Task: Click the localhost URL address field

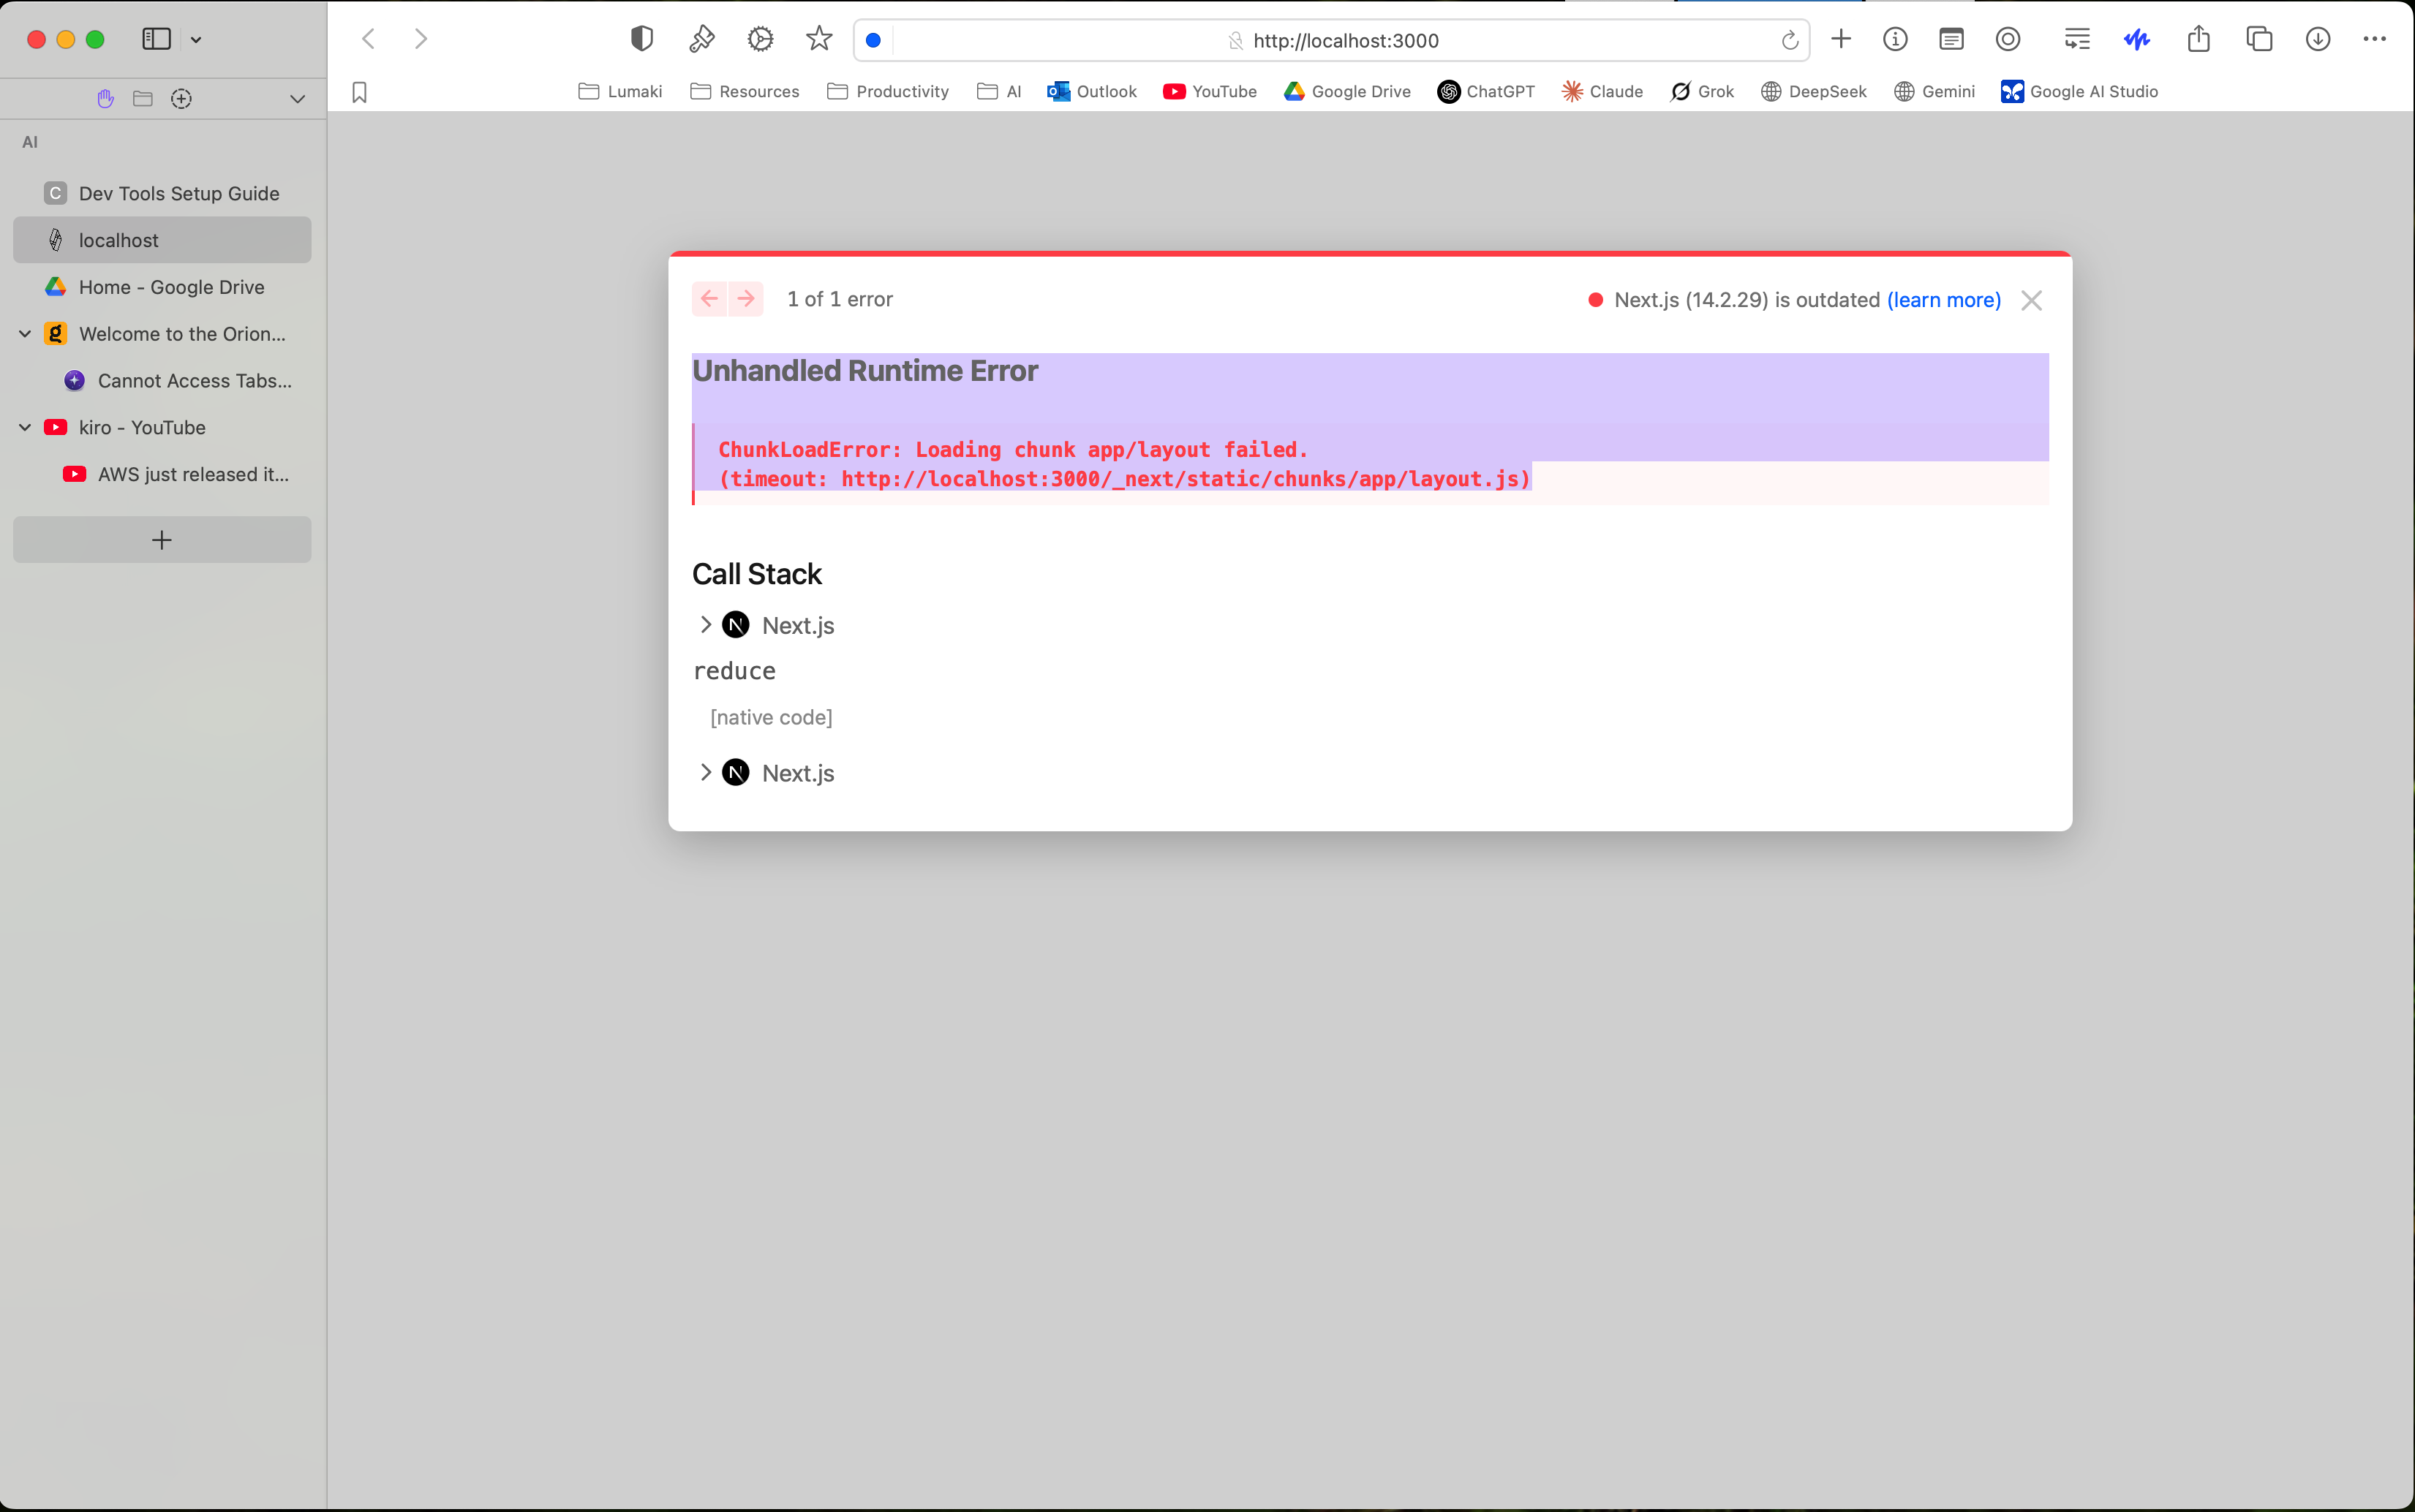Action: click(1345, 41)
